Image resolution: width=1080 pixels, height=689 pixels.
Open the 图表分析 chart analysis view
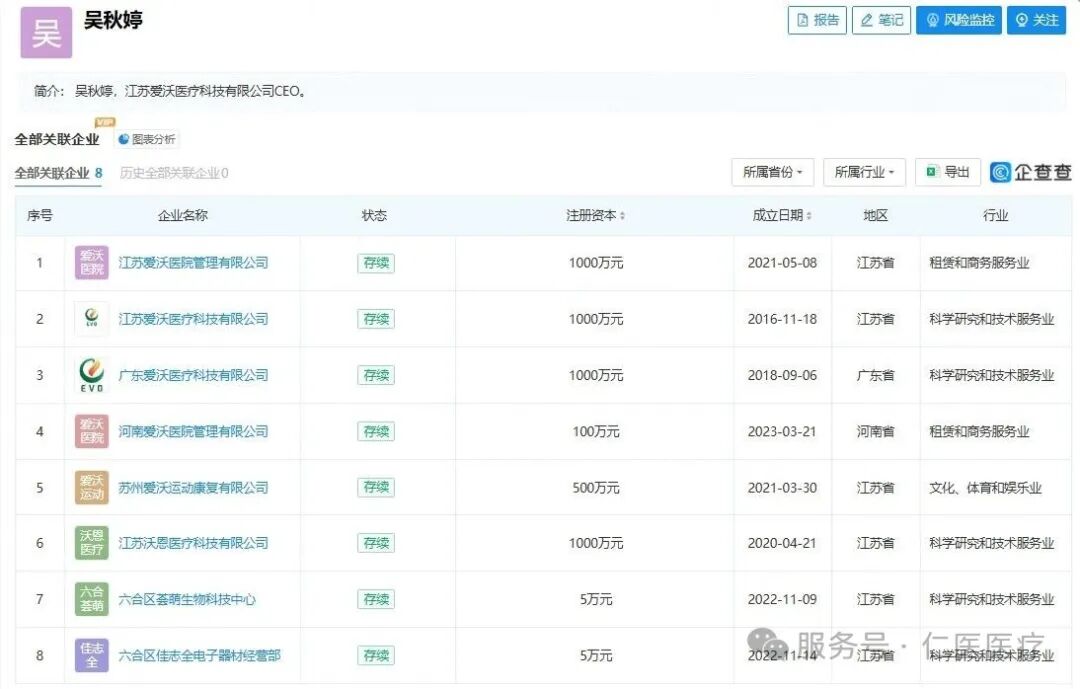[x=146, y=140]
